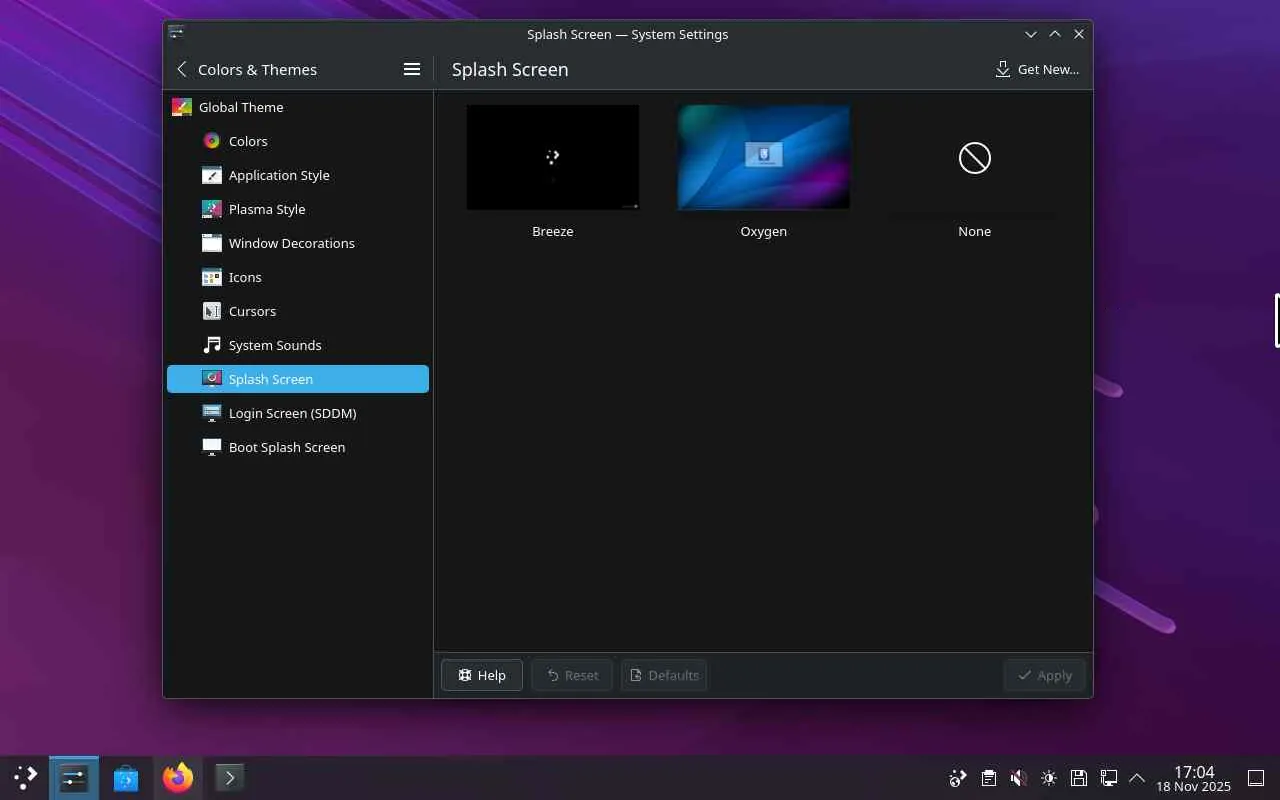Viewport: 1280px width, 800px height.
Task: Expand the hidden system tray icons
Action: click(x=1137, y=778)
